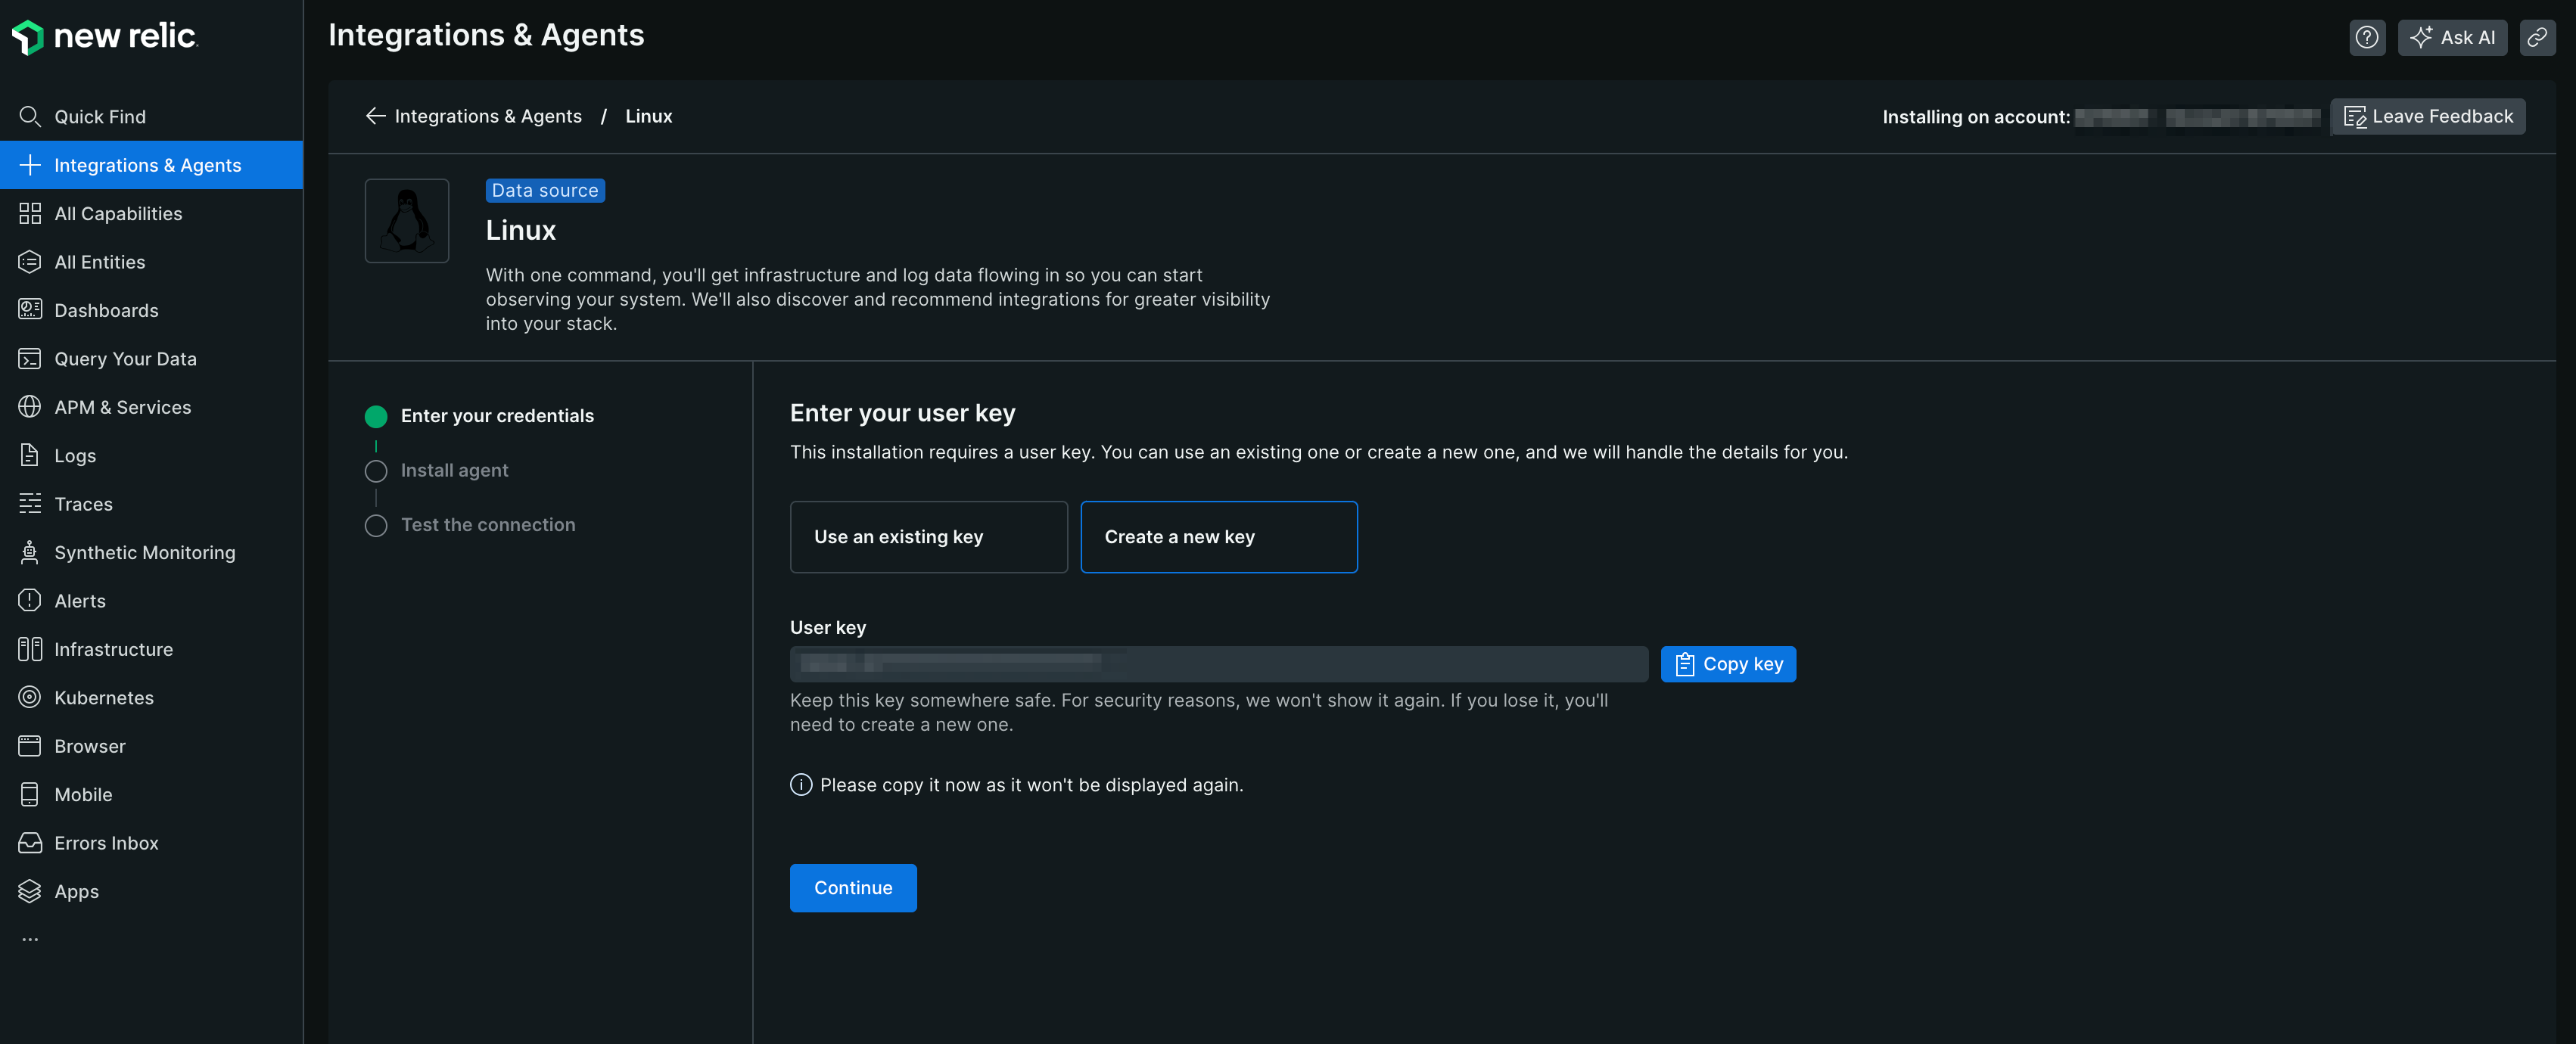Screen dimensions: 2576x1044
Task: Open the Errors Inbox
Action: pyautogui.click(x=106, y=843)
